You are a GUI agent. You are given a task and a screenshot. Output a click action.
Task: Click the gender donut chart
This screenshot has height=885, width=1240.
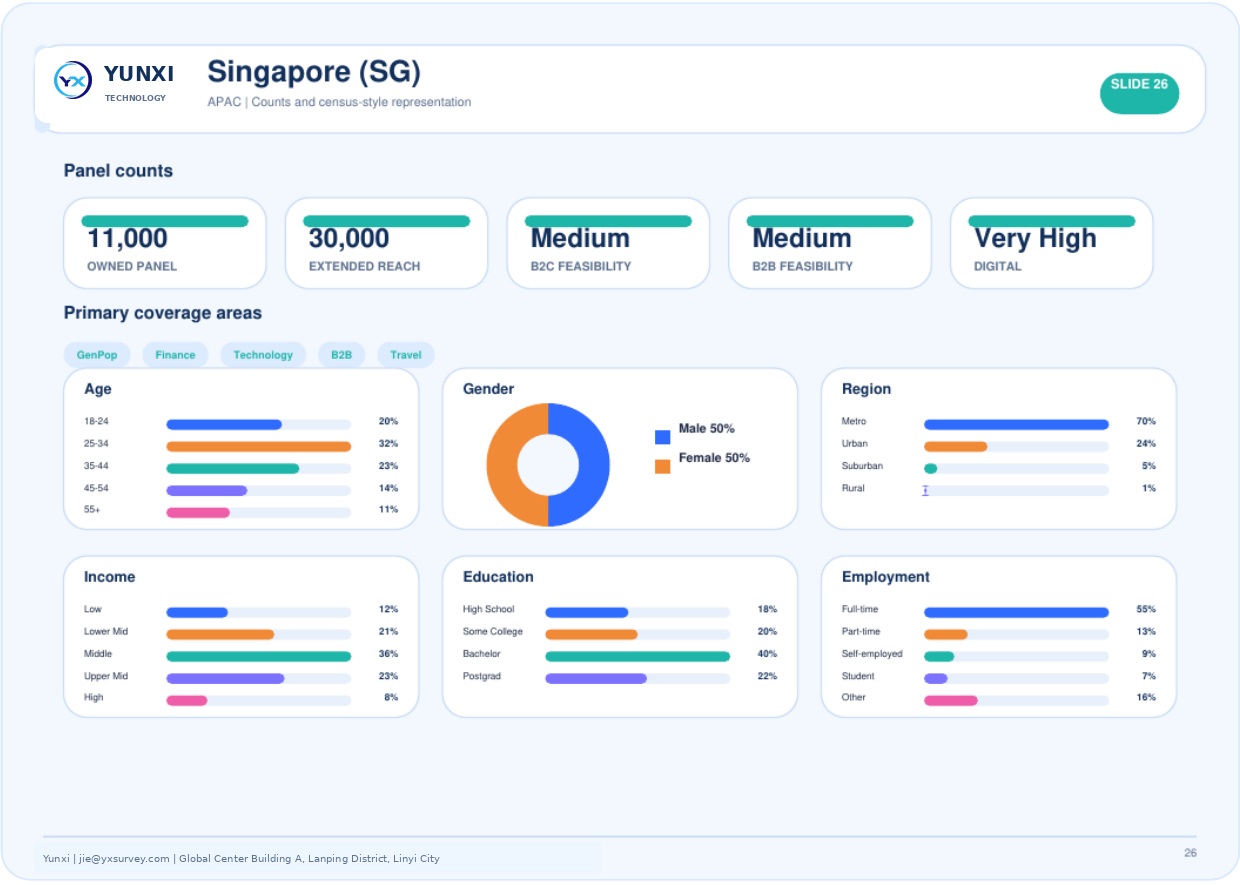tap(548, 465)
